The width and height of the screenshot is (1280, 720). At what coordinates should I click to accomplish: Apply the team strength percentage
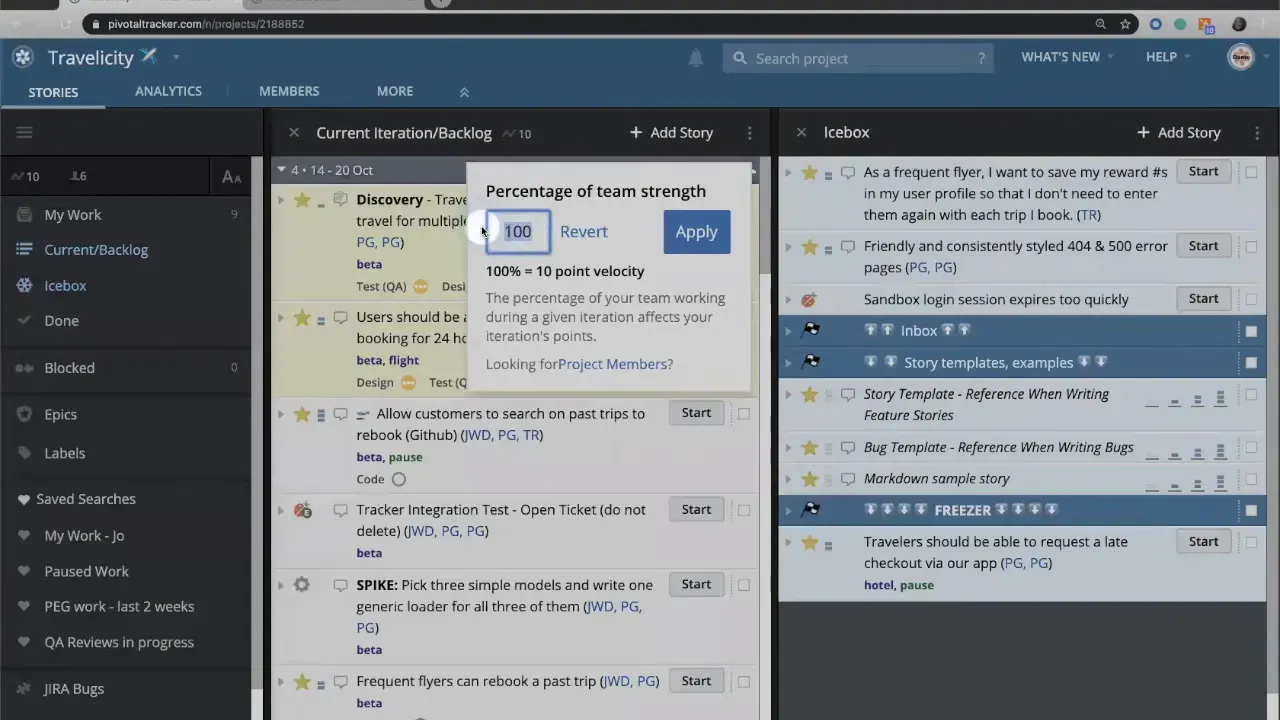[696, 232]
